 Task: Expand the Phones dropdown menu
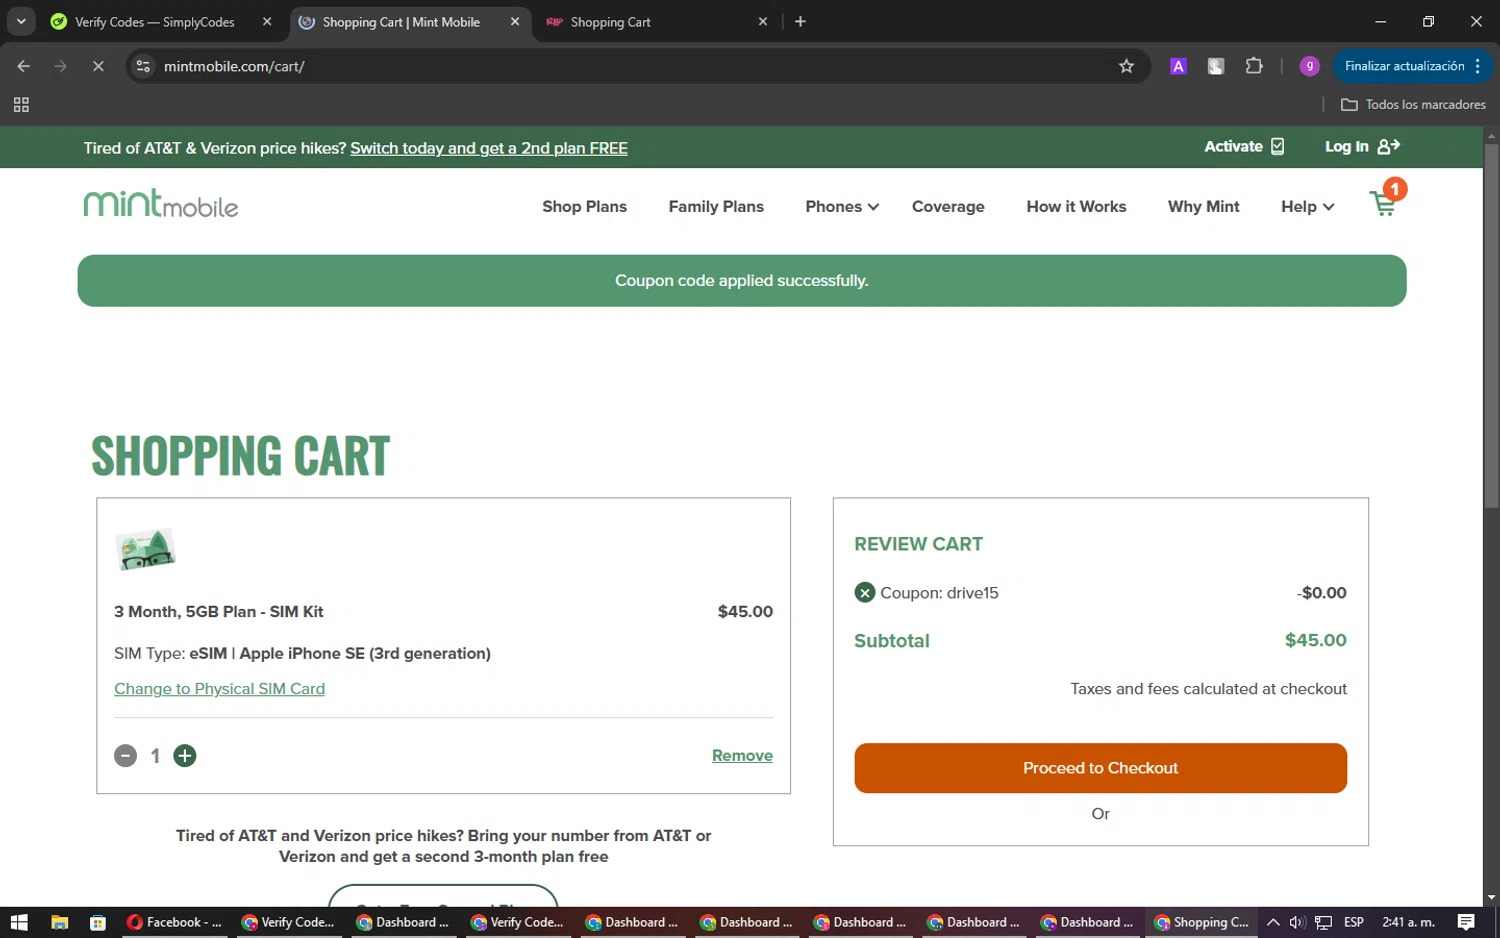(x=842, y=206)
